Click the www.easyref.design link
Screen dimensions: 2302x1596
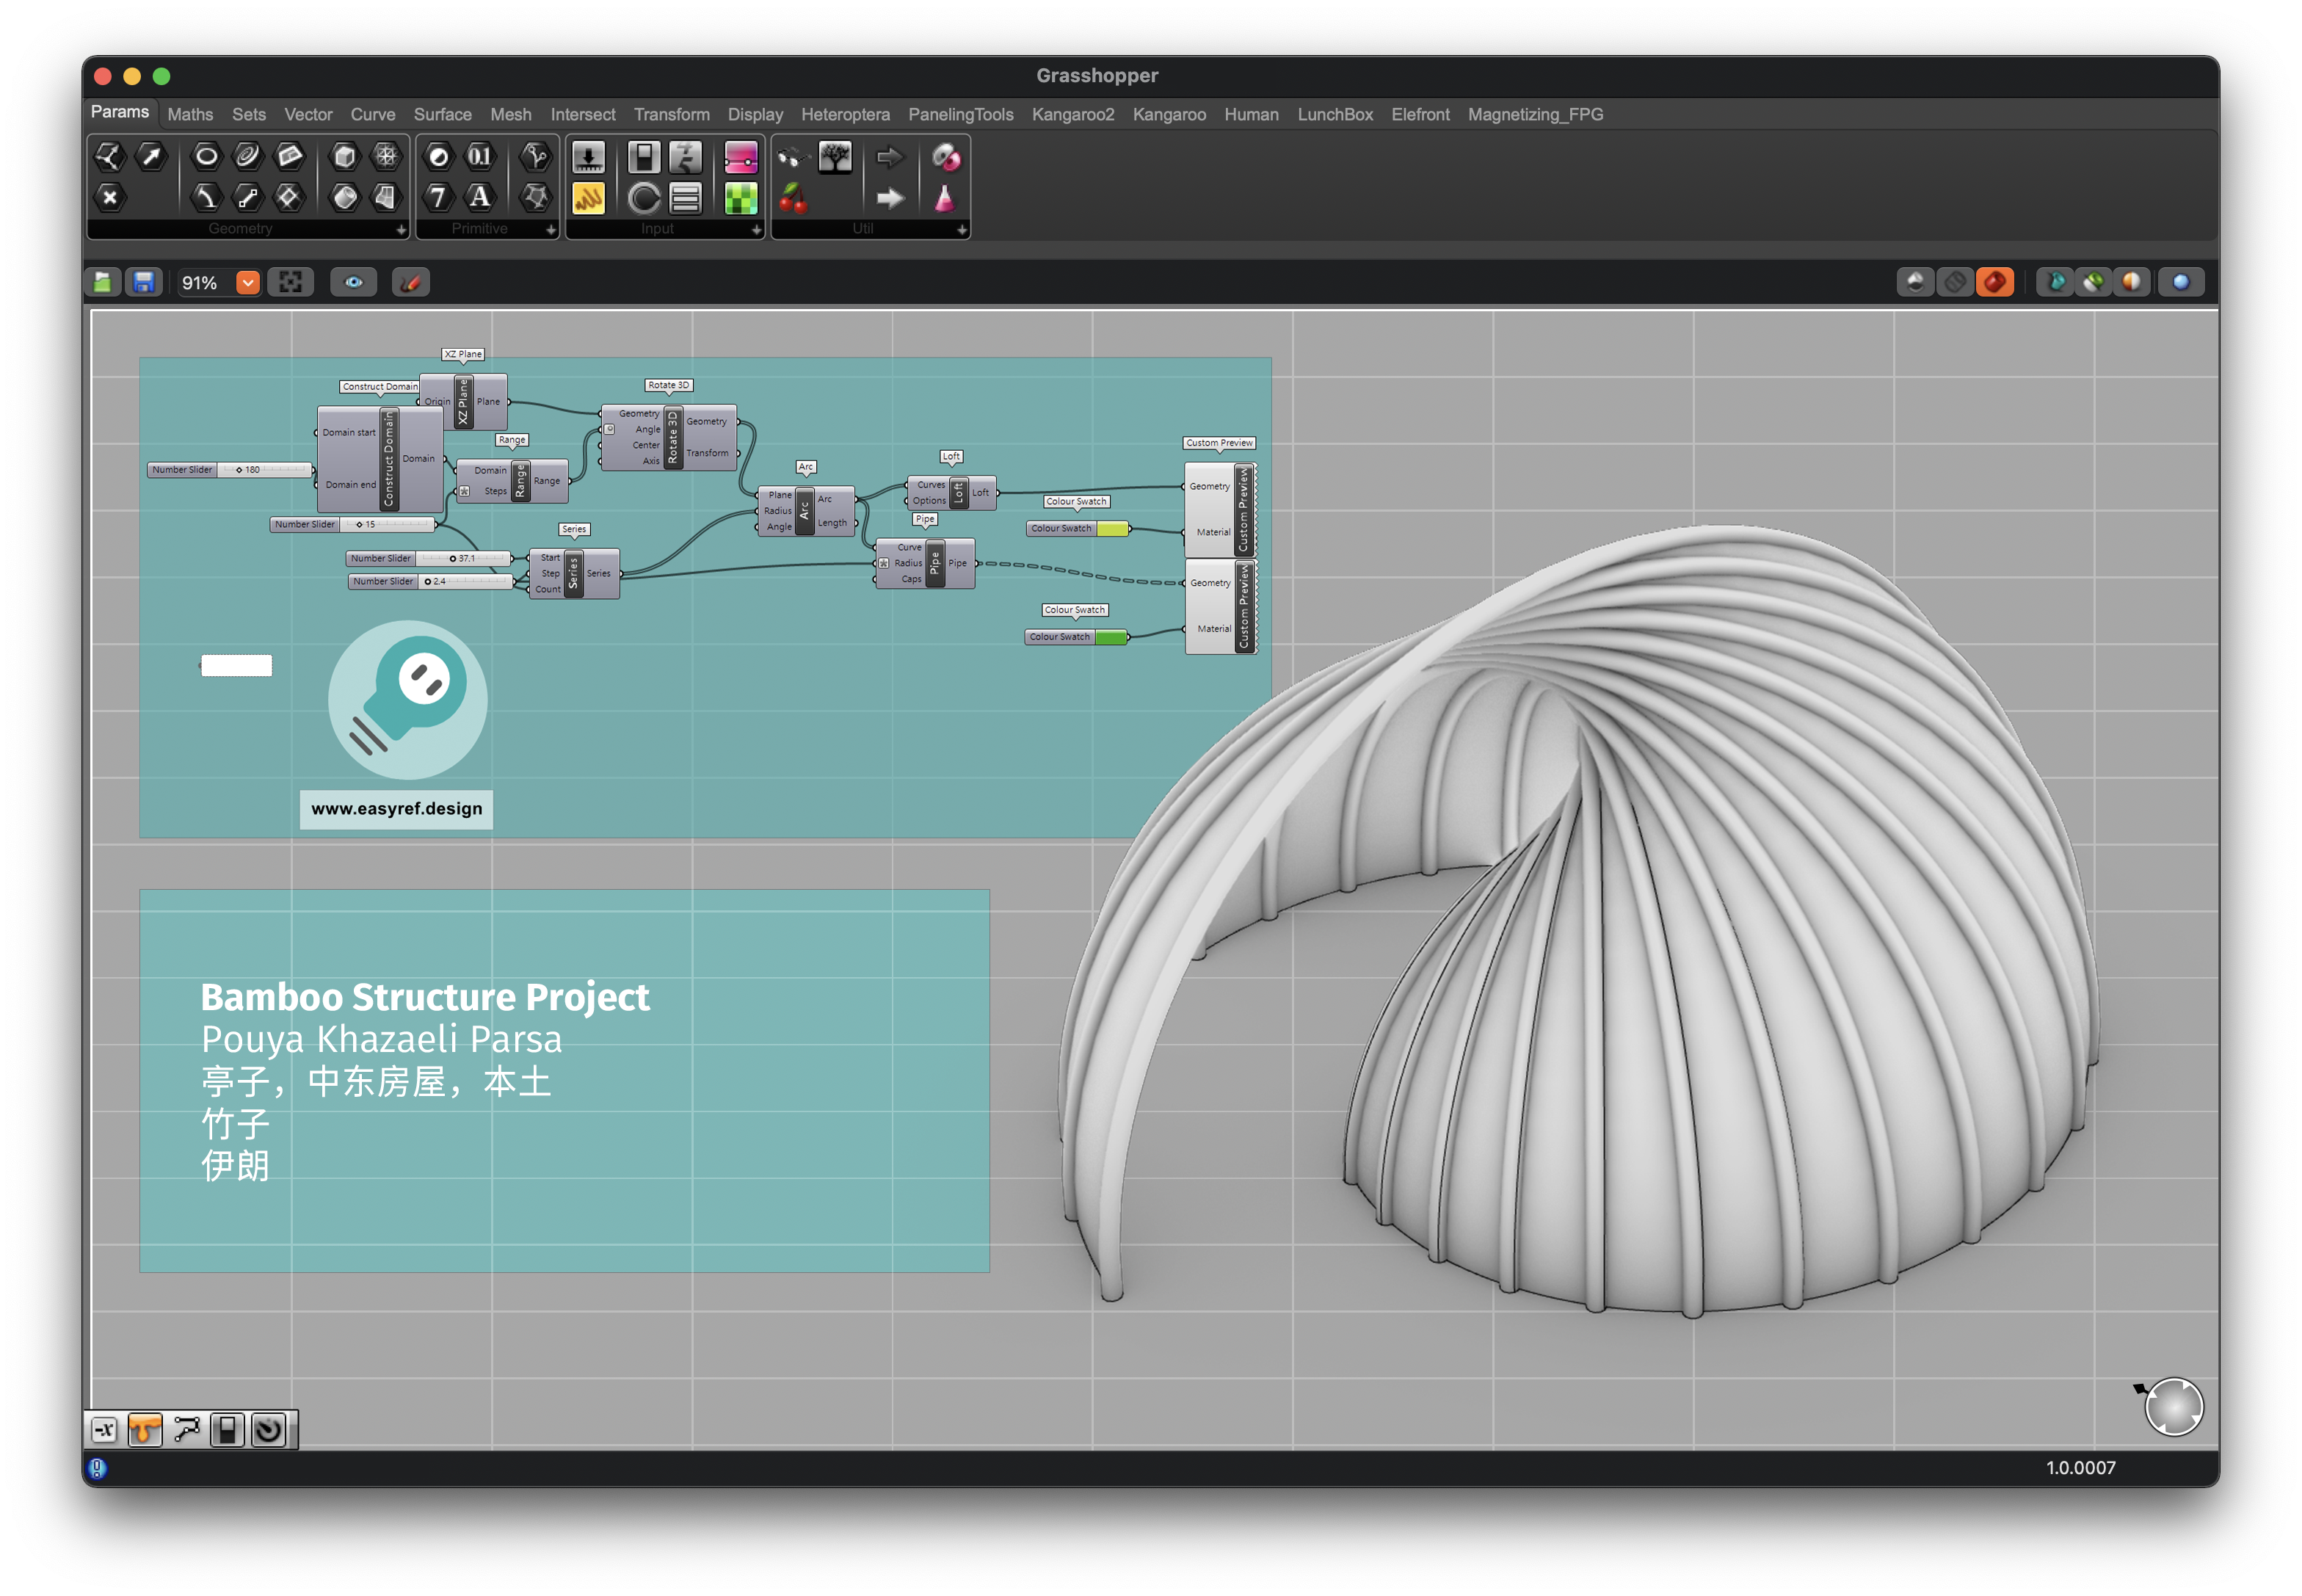pos(396,809)
